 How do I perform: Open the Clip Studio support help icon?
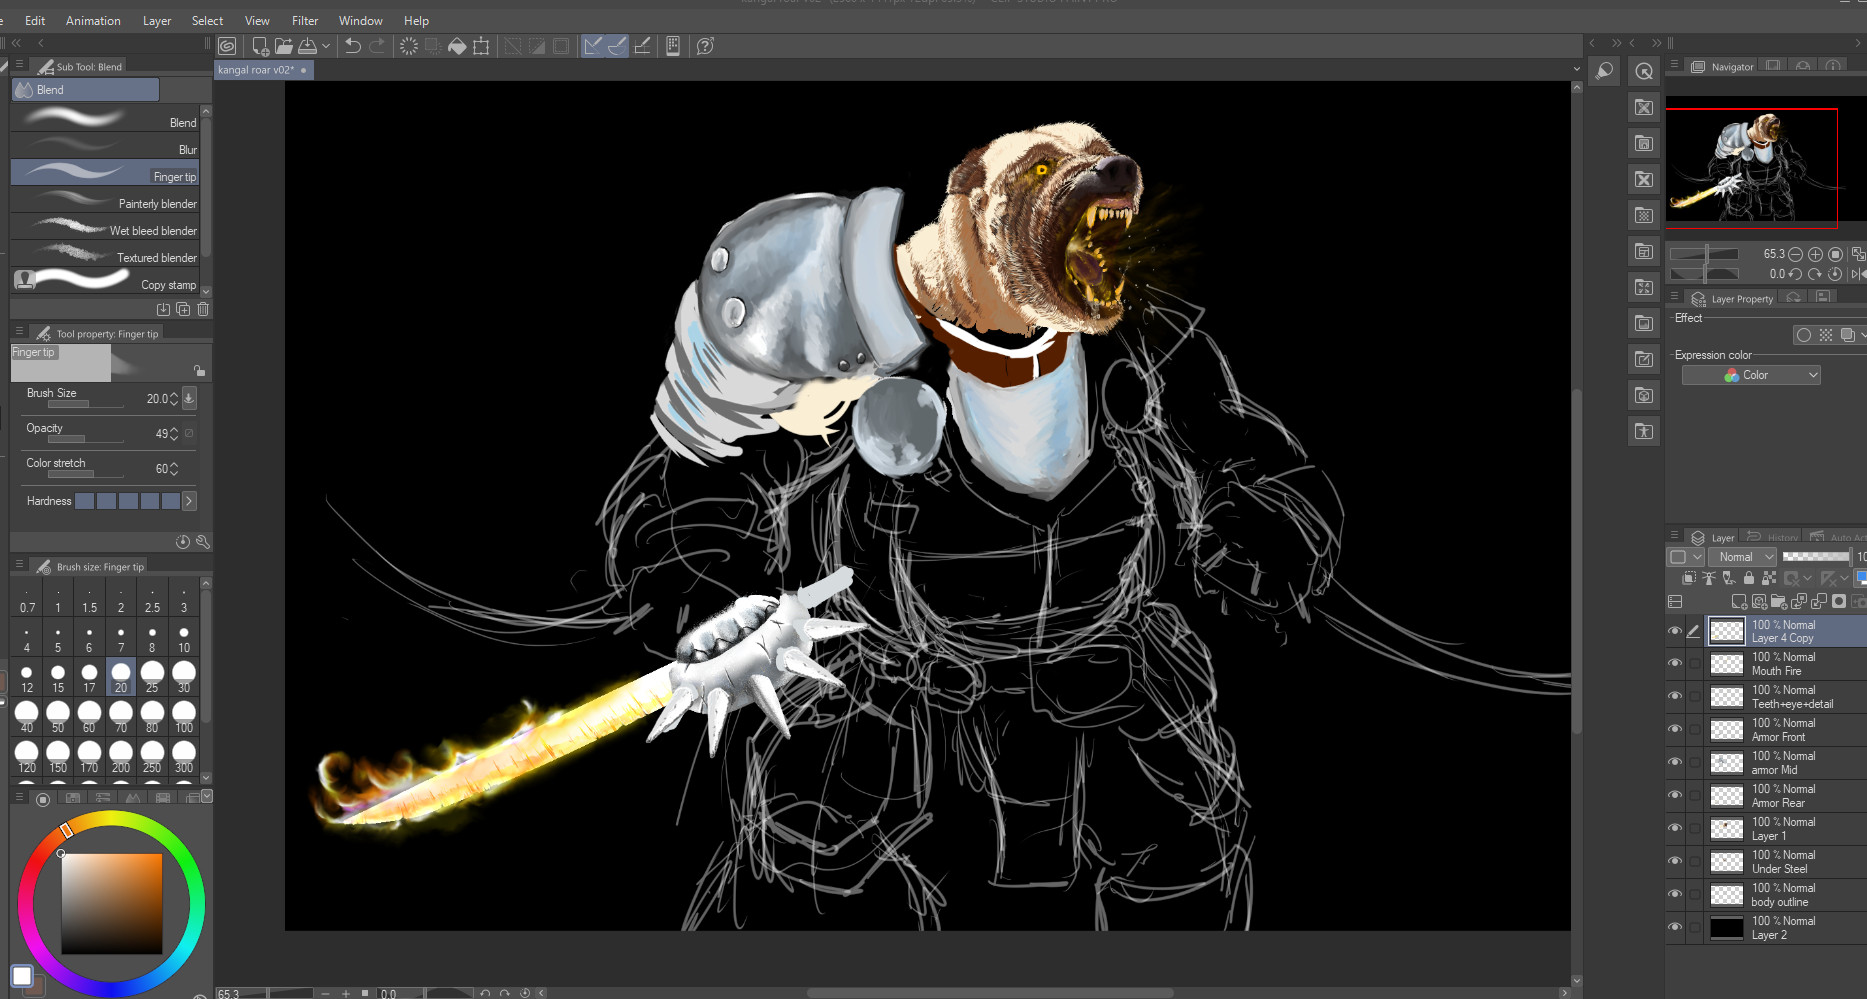[x=705, y=46]
